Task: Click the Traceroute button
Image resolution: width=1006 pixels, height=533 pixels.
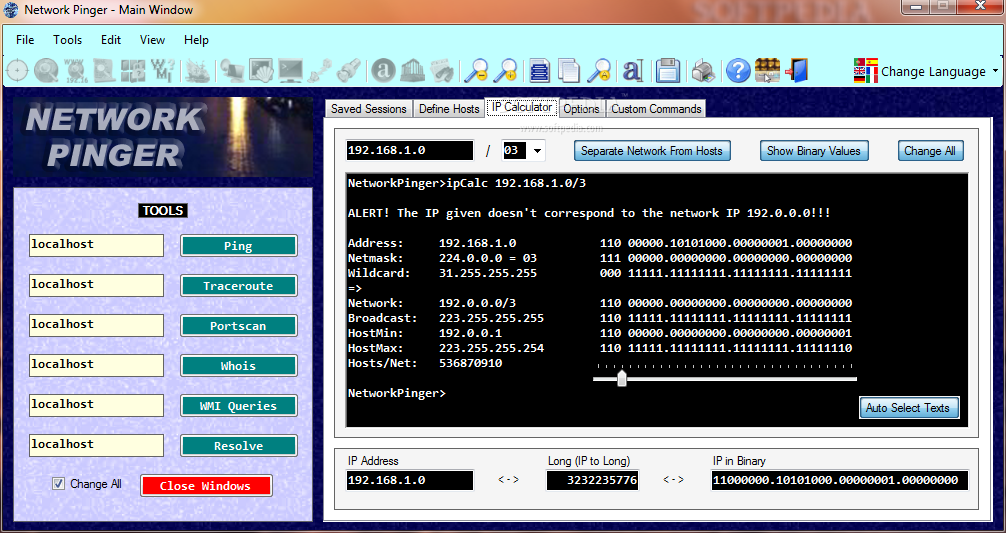Action: click(239, 286)
